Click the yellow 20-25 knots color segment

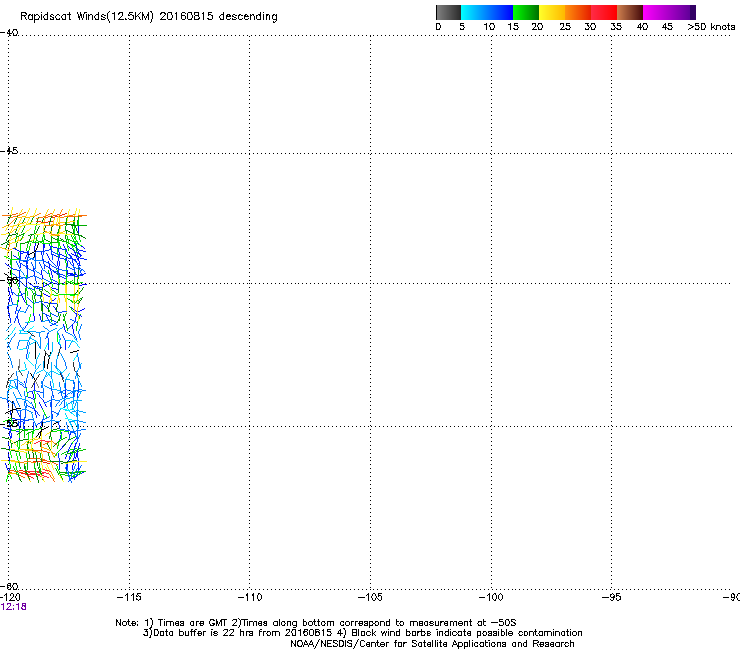click(552, 12)
